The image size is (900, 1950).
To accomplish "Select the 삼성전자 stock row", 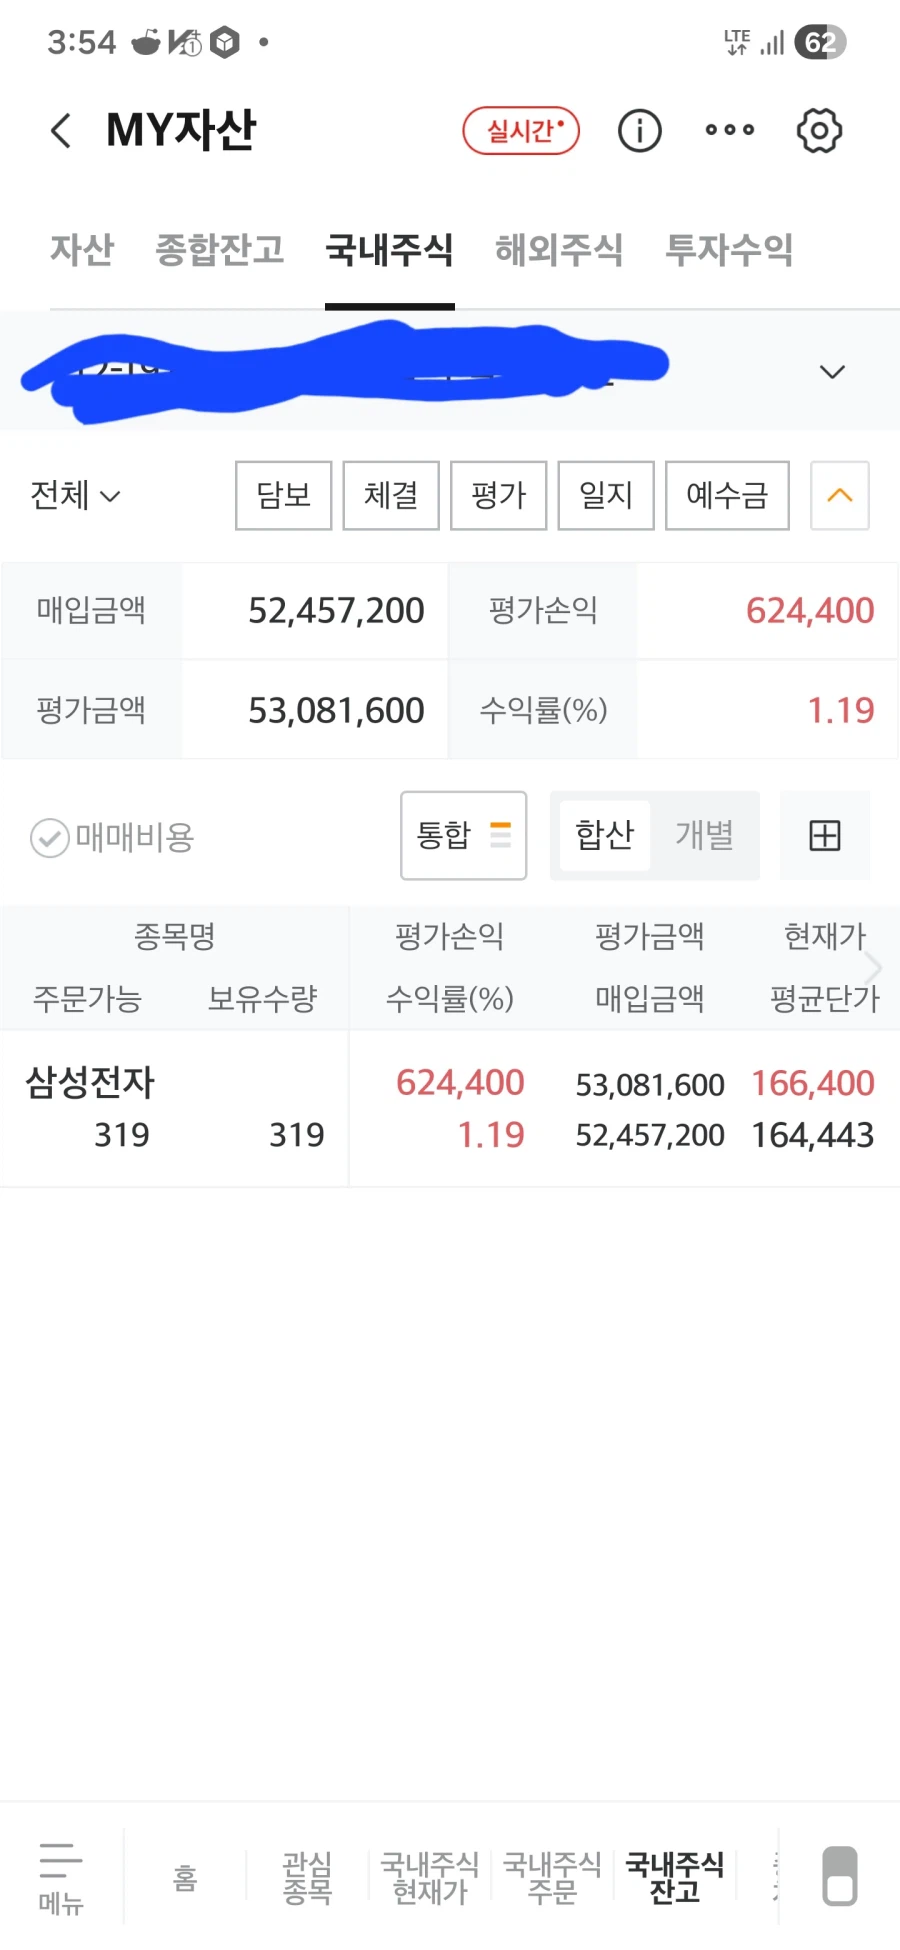I will coord(90,1083).
